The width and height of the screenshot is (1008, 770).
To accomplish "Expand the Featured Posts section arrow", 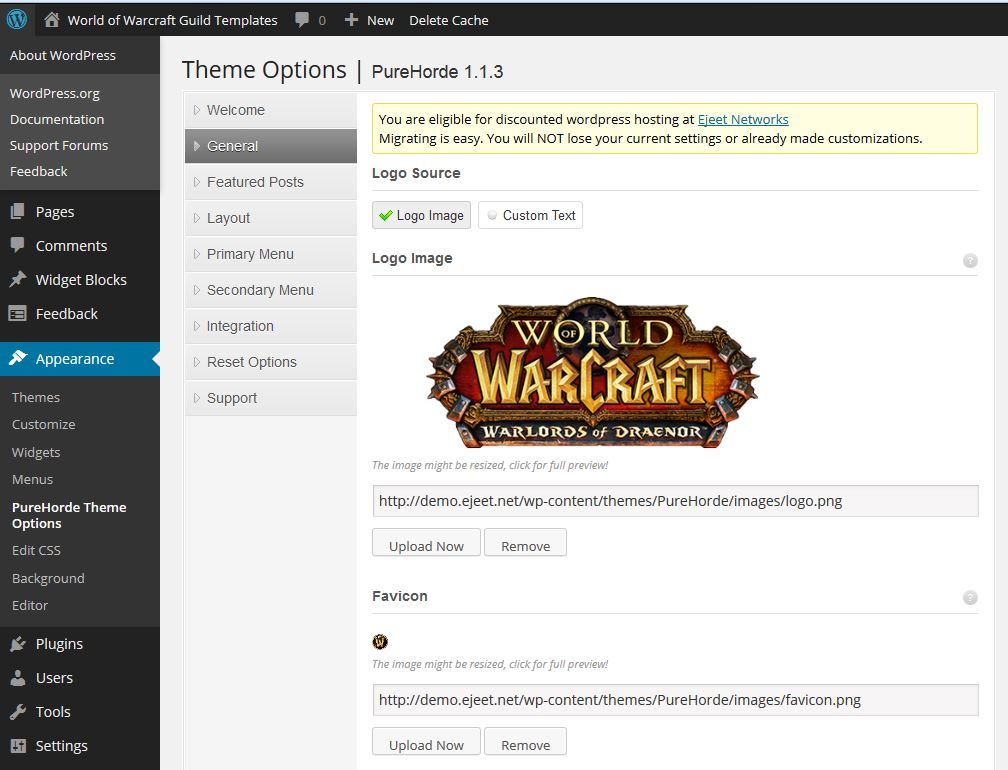I will pos(197,182).
